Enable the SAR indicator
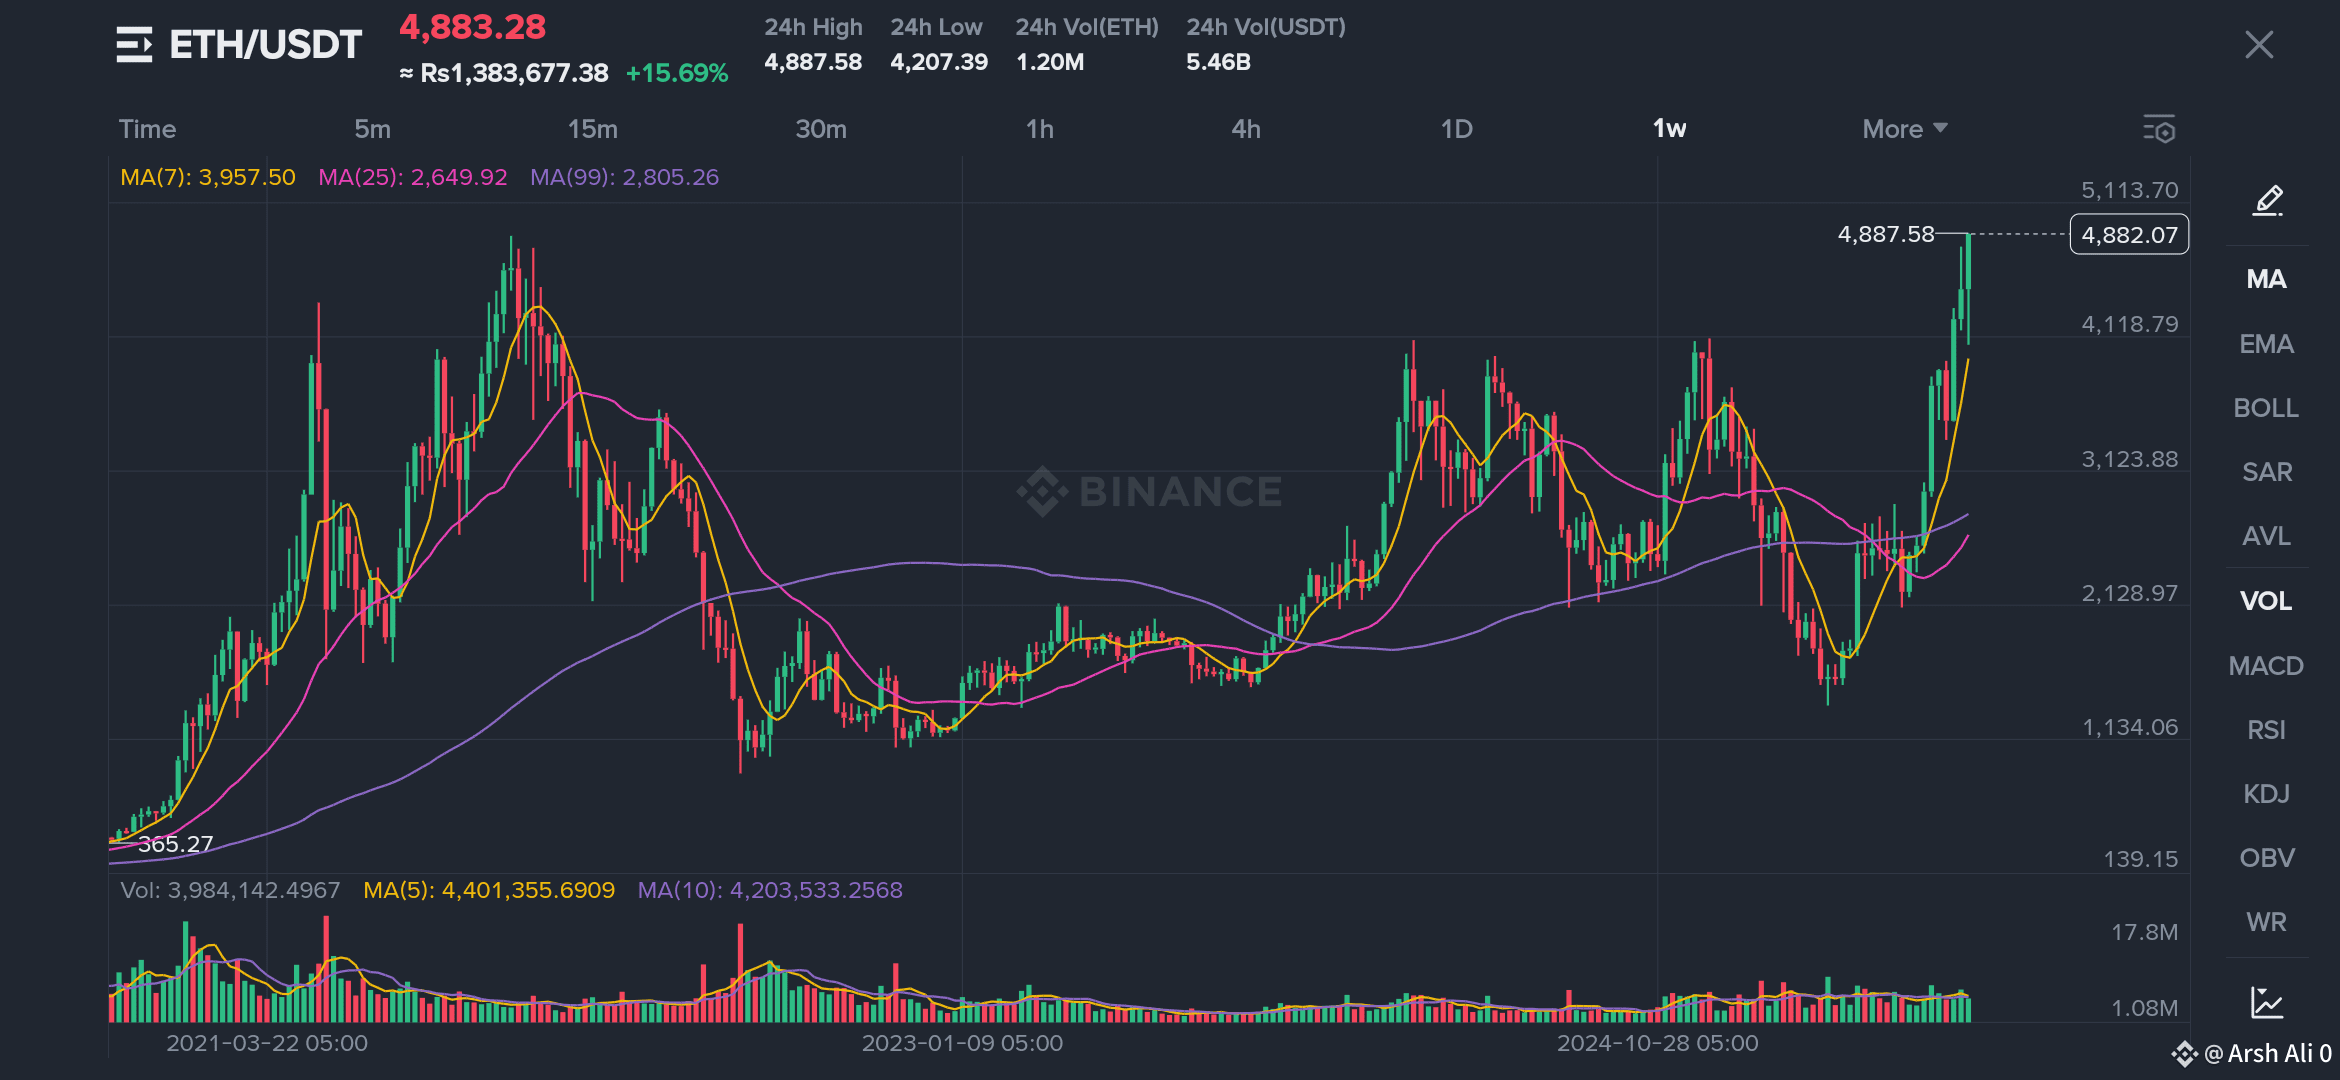Screen dimensions: 2340x1080 (2266, 472)
